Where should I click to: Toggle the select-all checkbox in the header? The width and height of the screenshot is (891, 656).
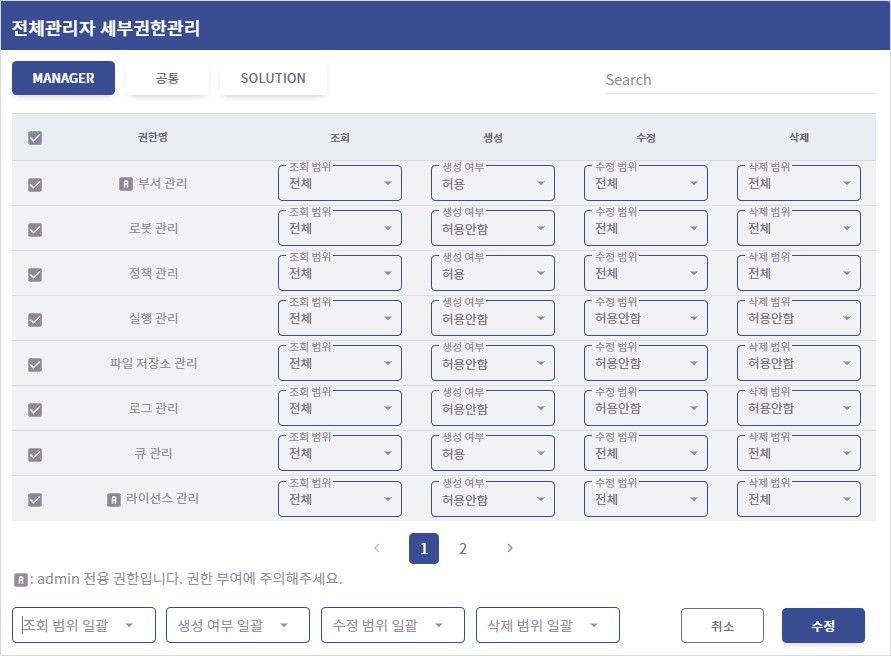[35, 137]
